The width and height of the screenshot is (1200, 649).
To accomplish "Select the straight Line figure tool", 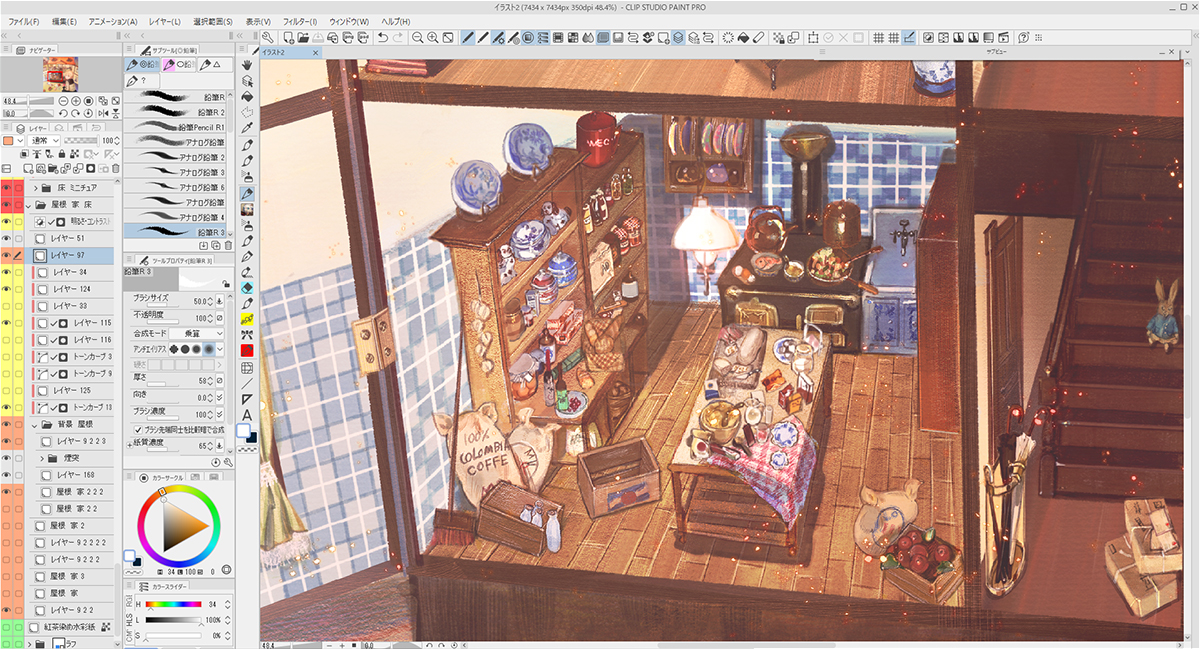I will [247, 383].
